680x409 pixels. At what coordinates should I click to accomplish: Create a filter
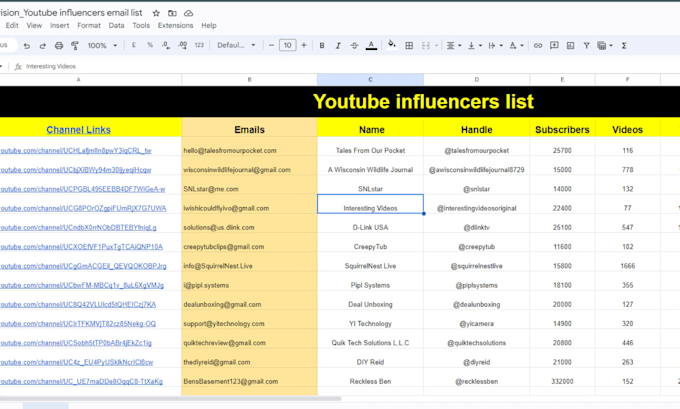(x=586, y=46)
